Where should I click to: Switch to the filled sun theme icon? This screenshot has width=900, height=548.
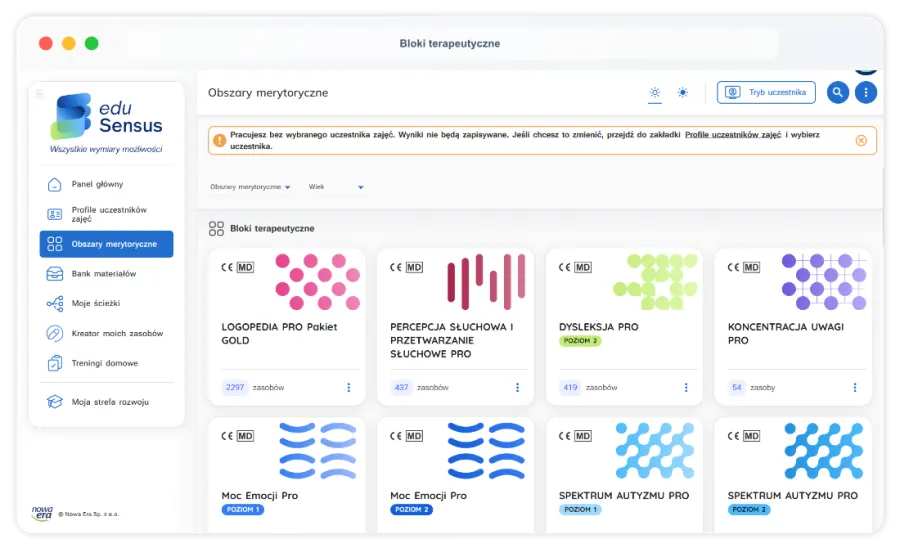point(682,92)
